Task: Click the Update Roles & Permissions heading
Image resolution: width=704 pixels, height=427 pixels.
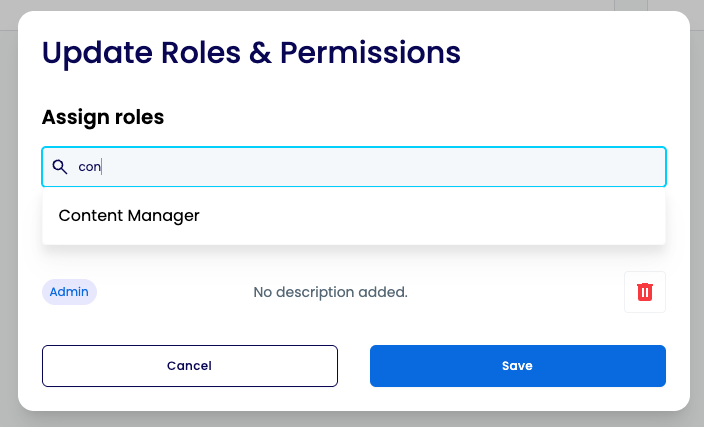Action: (x=251, y=53)
